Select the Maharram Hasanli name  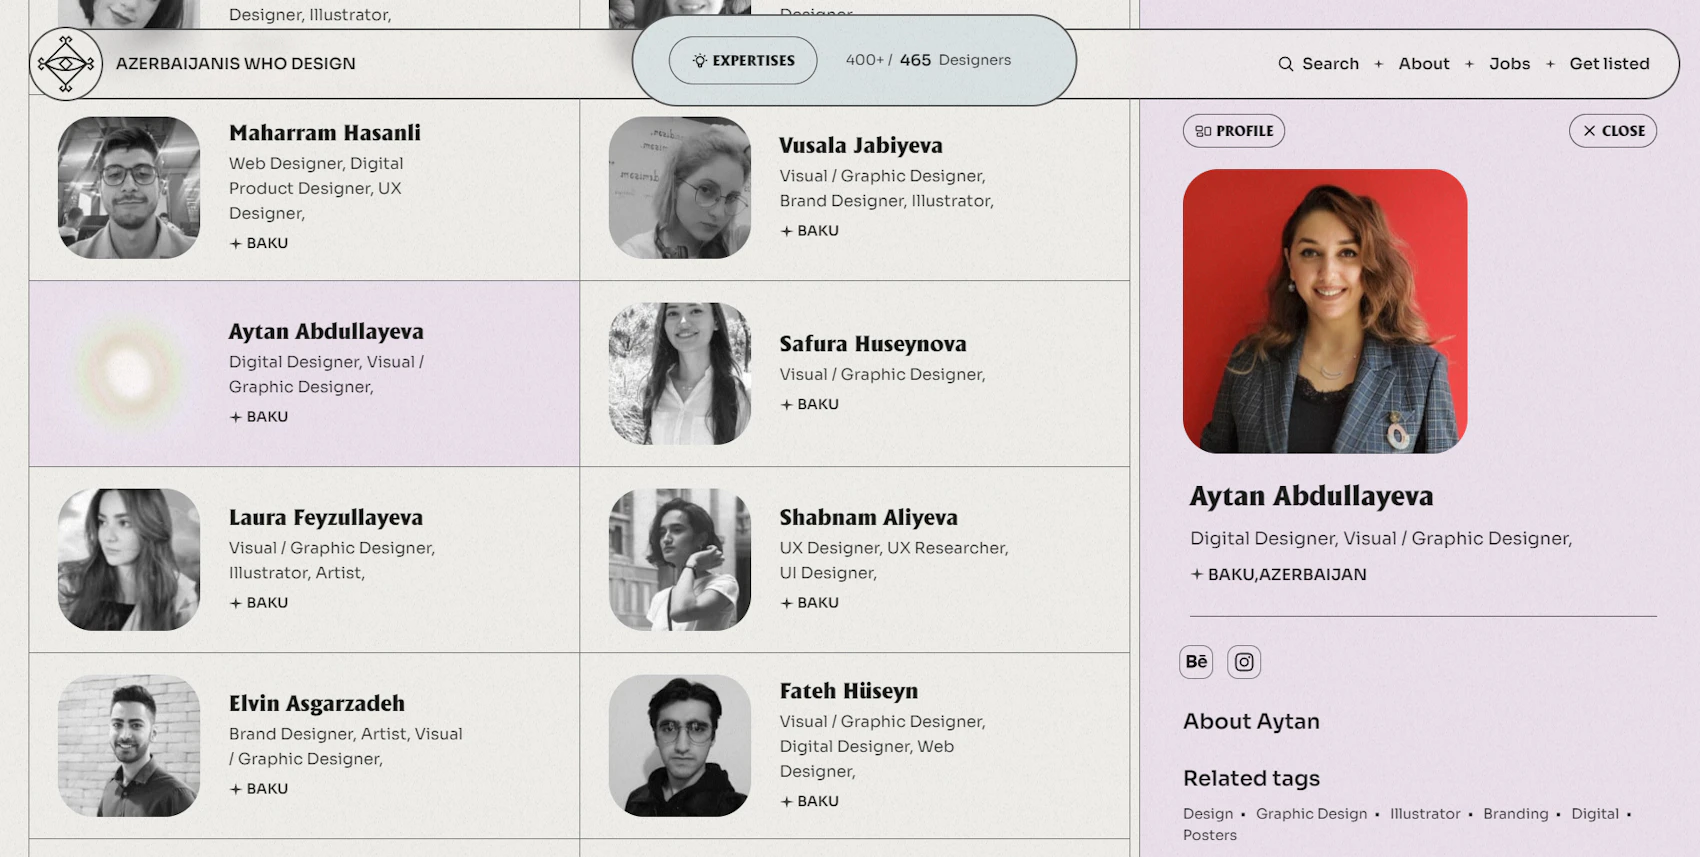pos(325,133)
